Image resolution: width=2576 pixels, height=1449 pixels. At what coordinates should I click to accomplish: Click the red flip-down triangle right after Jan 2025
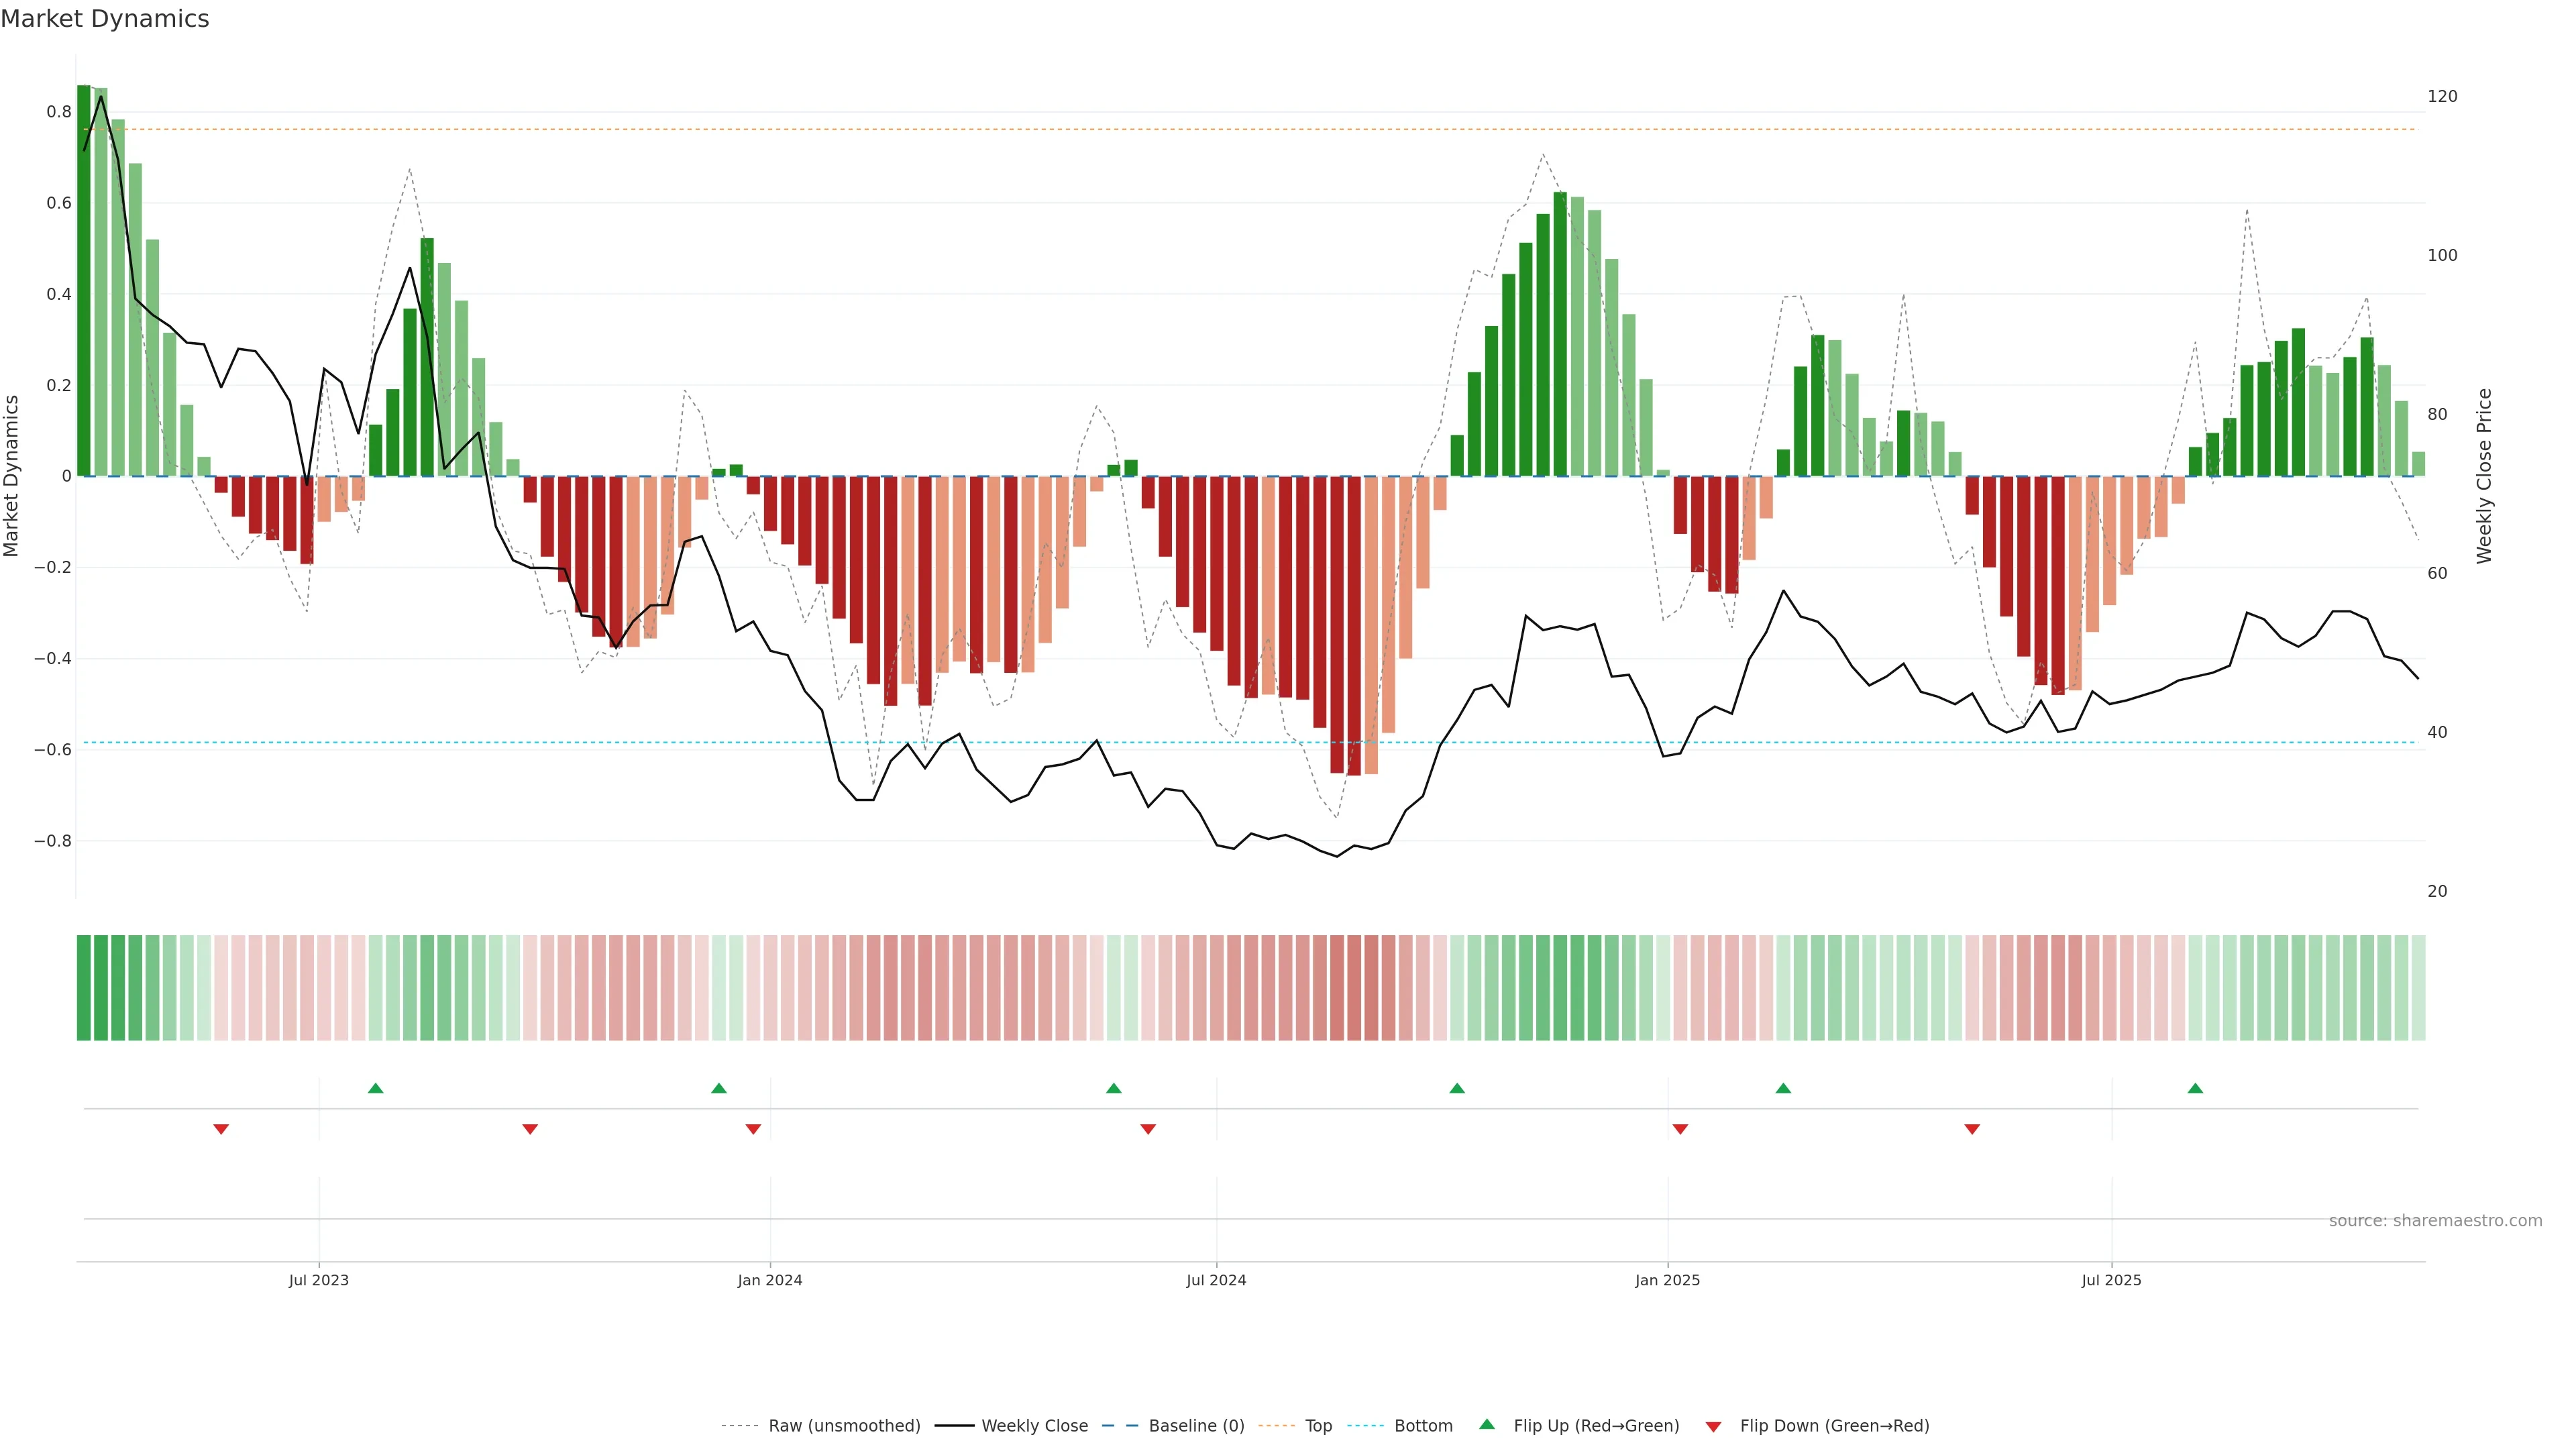click(x=1680, y=1129)
